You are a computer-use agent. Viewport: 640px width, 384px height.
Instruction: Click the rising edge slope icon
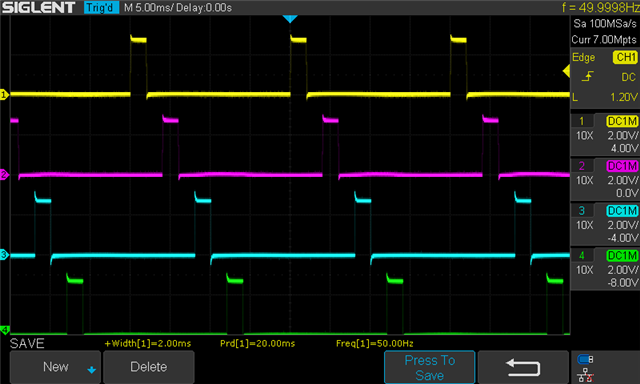587,76
